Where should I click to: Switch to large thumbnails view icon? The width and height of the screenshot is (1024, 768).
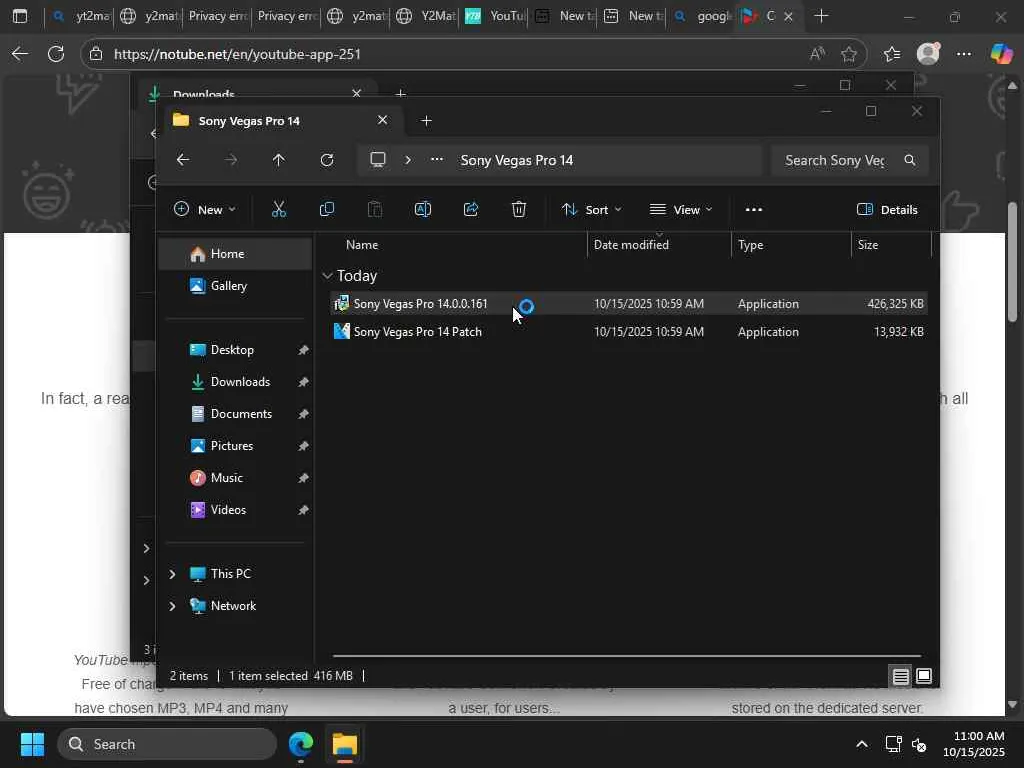pos(924,676)
